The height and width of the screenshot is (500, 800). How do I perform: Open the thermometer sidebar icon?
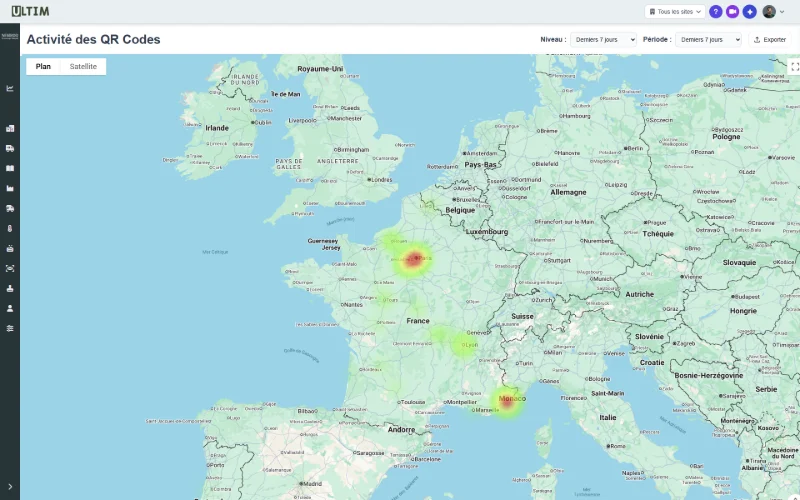click(x=10, y=229)
